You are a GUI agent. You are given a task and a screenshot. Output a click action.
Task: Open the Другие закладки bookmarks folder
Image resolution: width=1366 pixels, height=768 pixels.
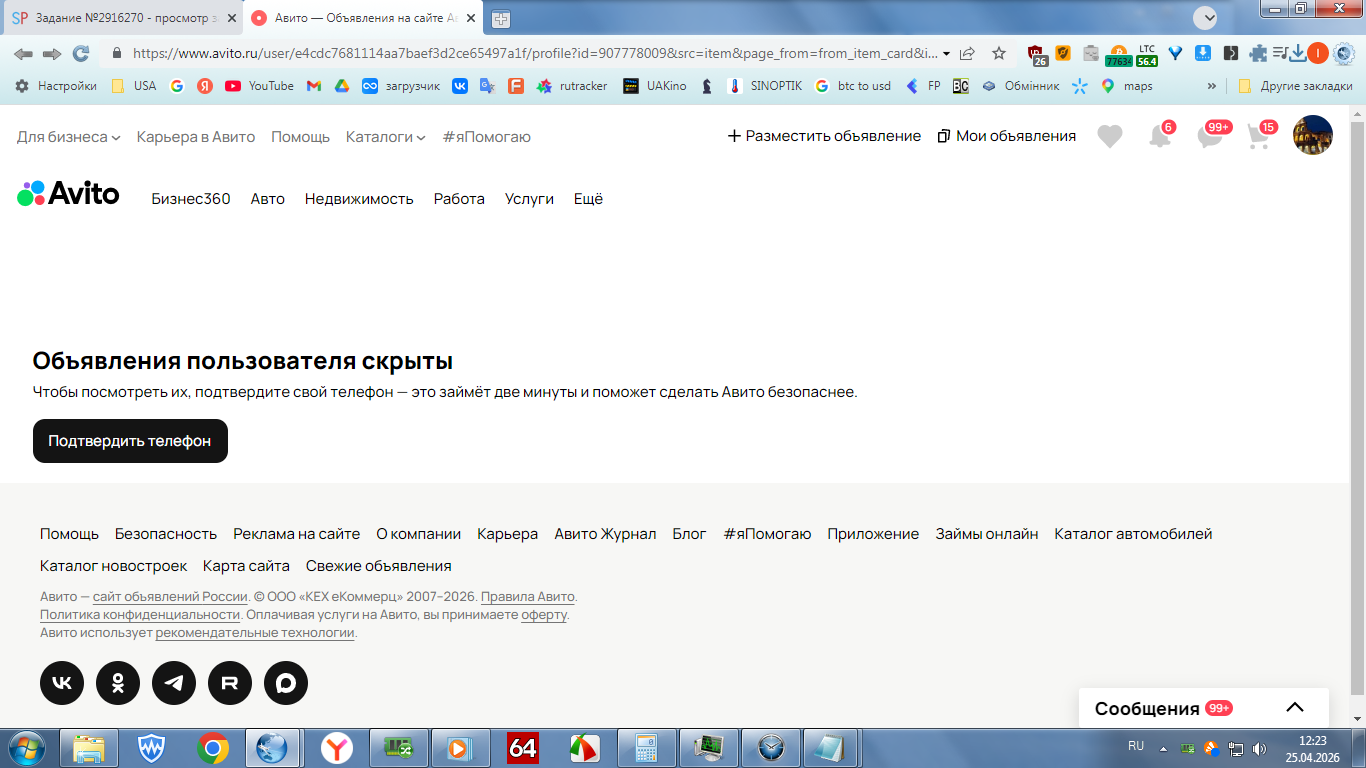click(x=1295, y=86)
